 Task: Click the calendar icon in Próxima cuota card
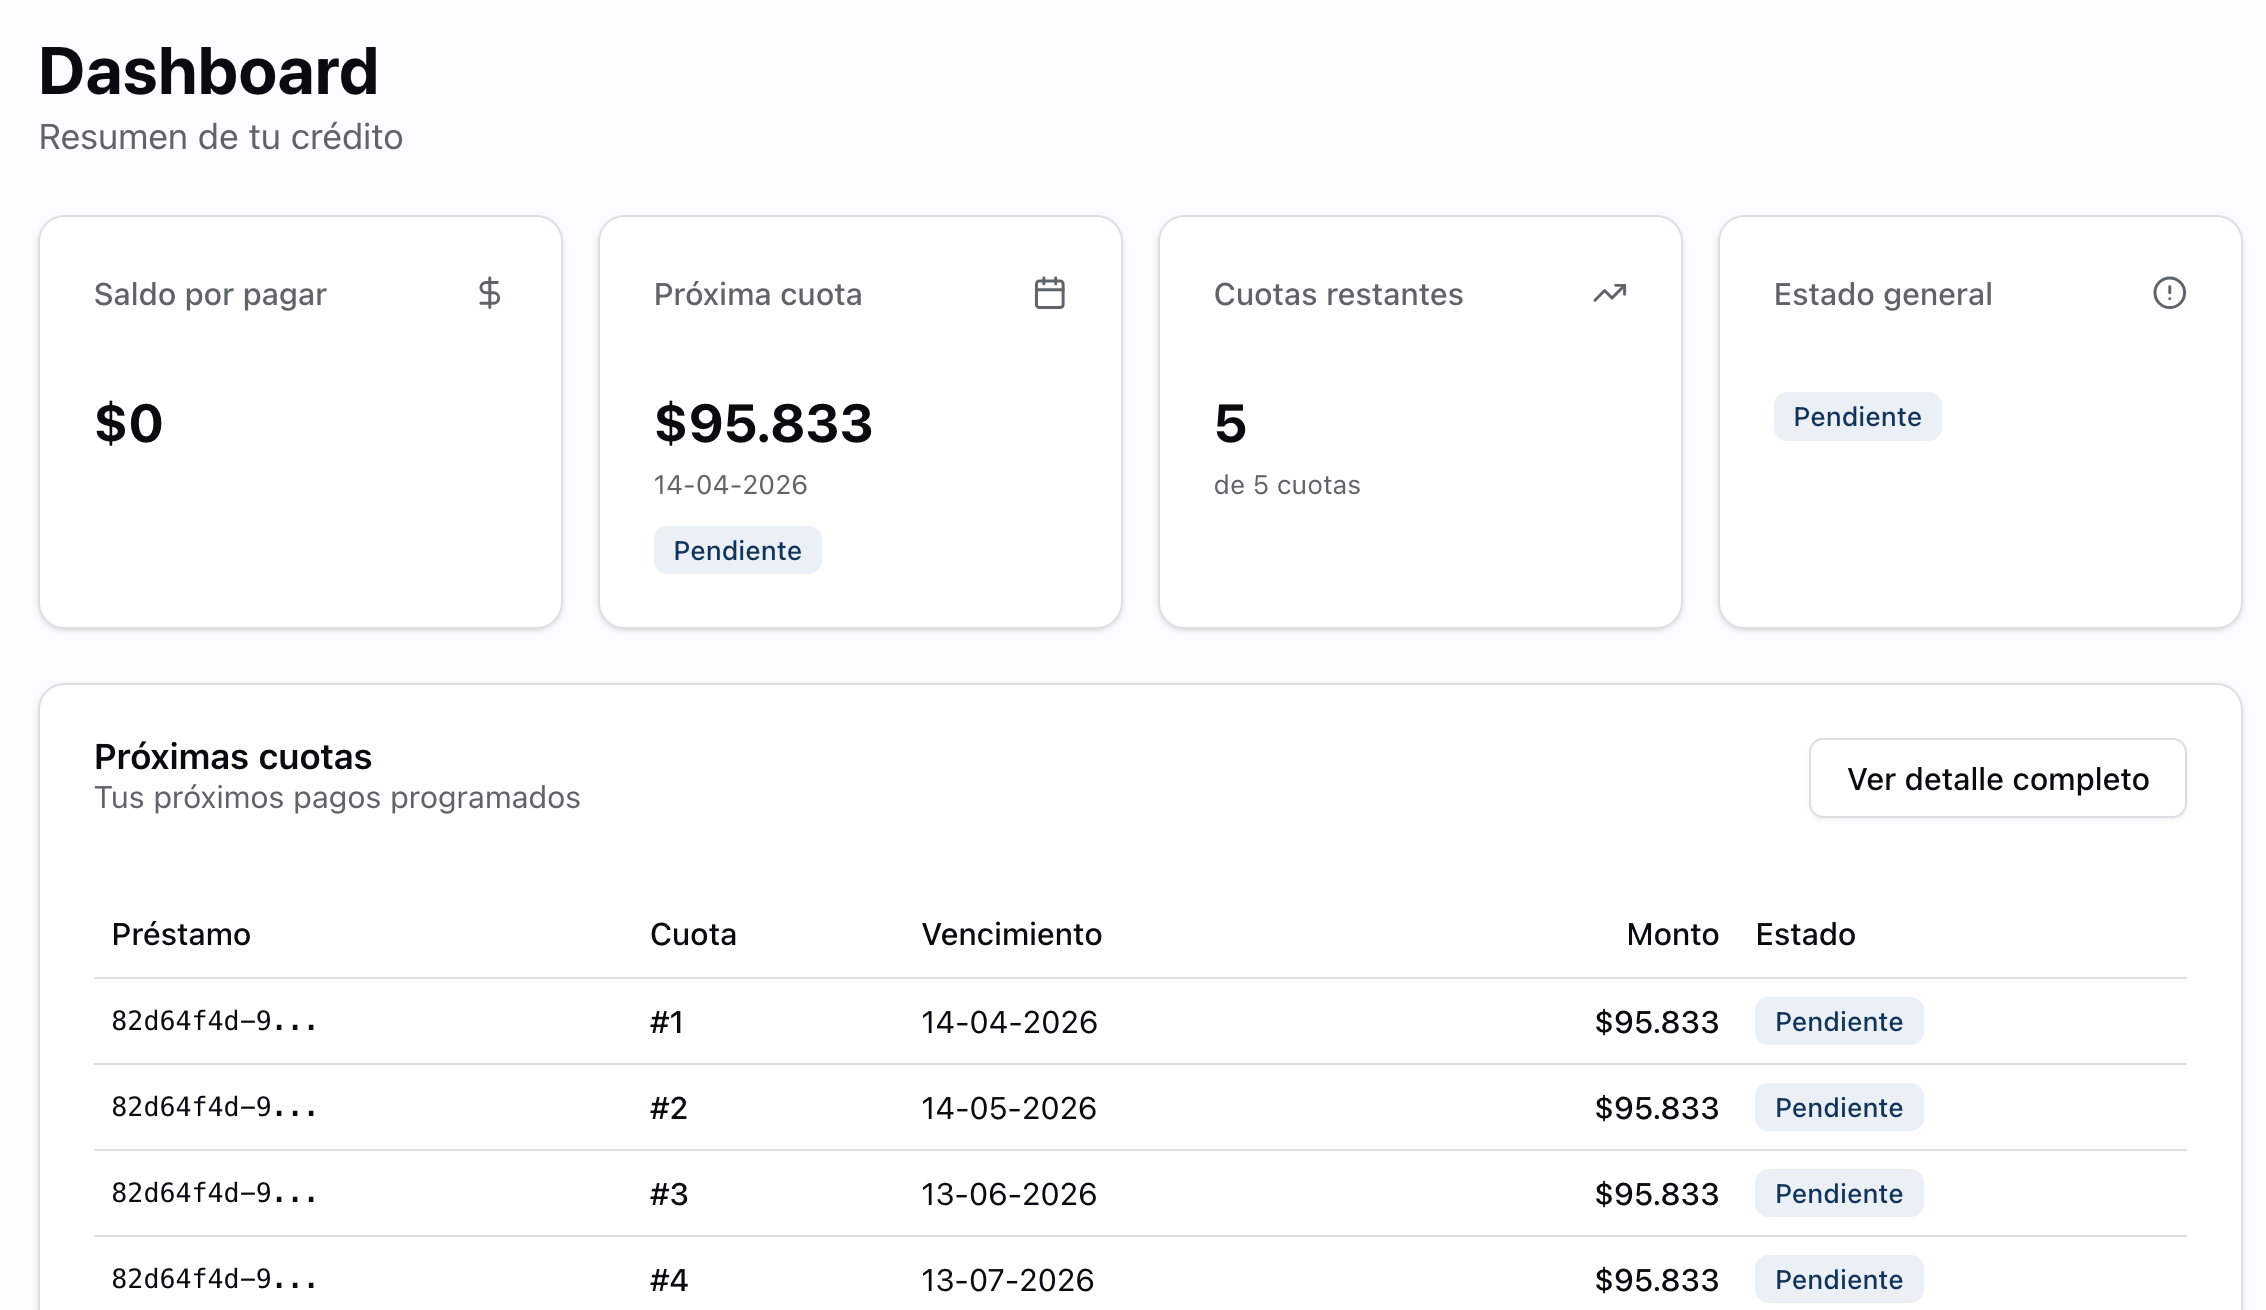(1049, 293)
